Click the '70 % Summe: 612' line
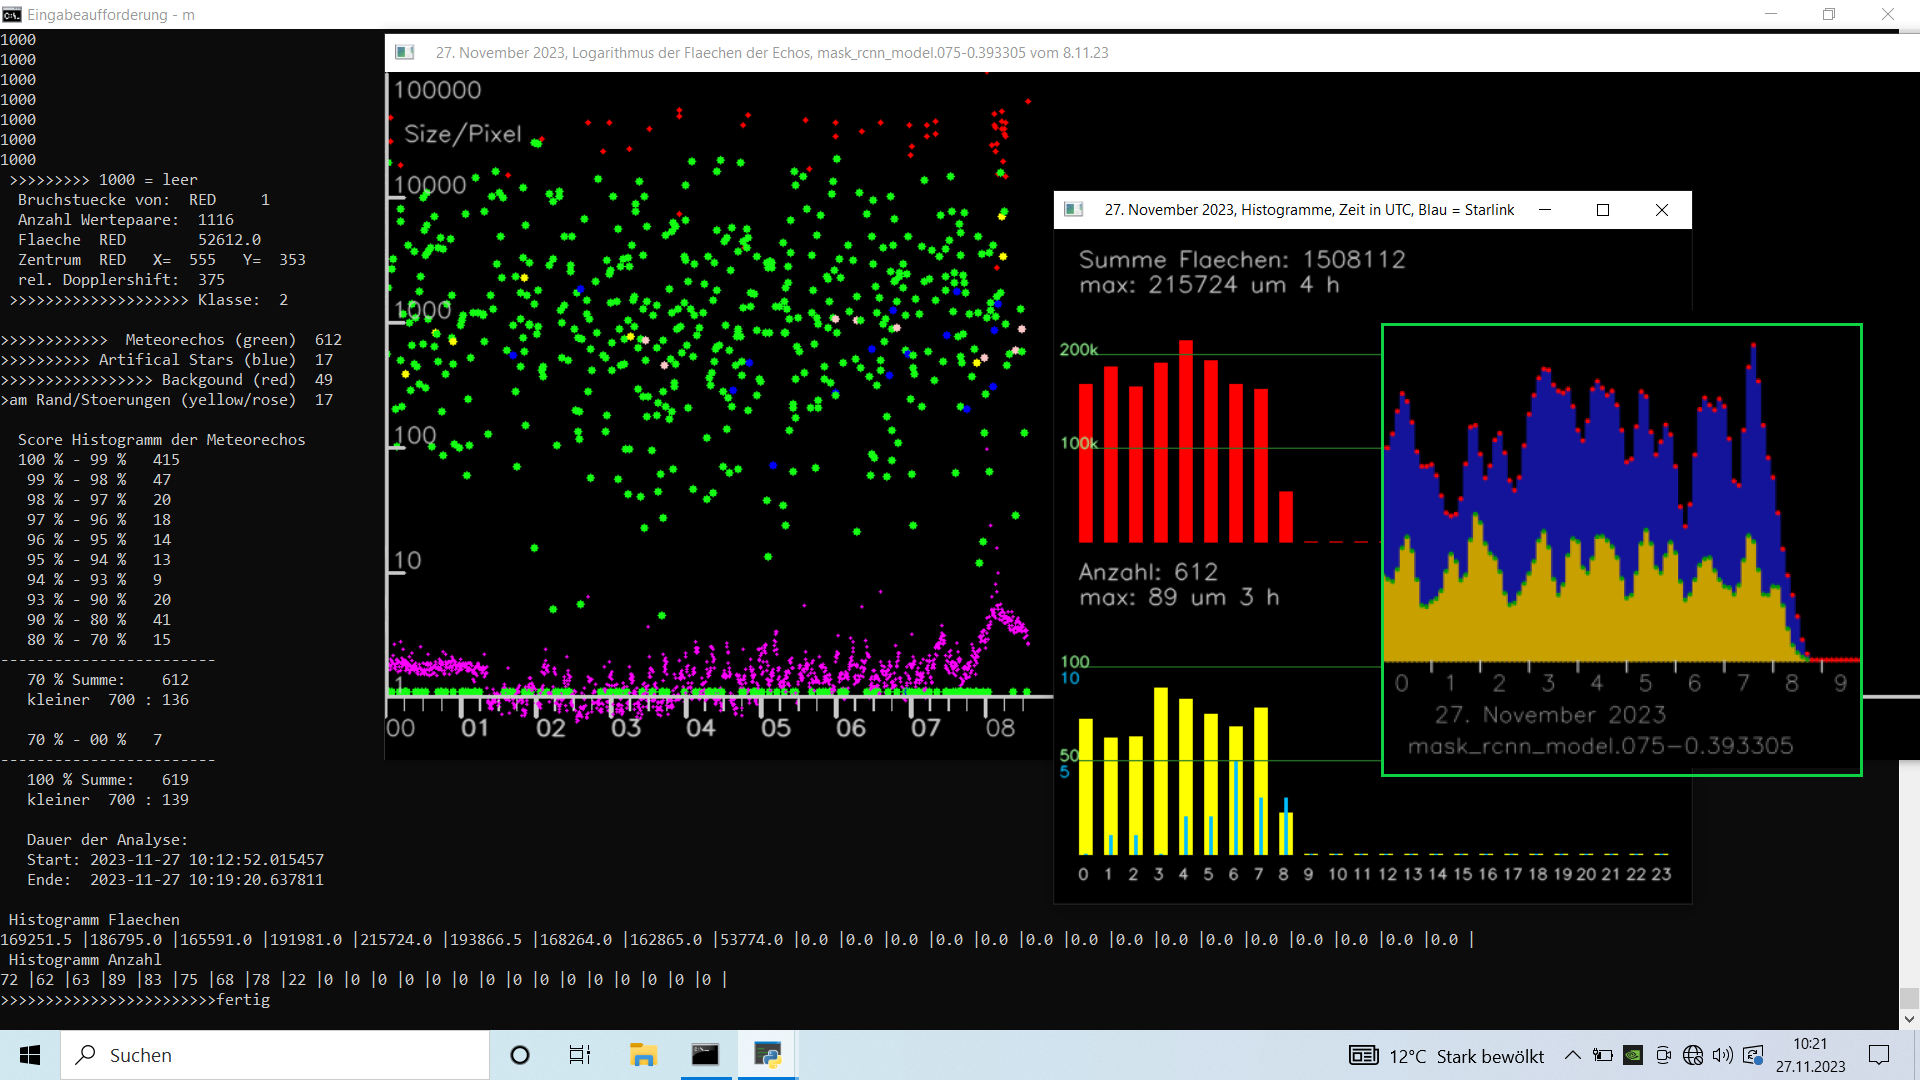The image size is (1920, 1080). 108,680
